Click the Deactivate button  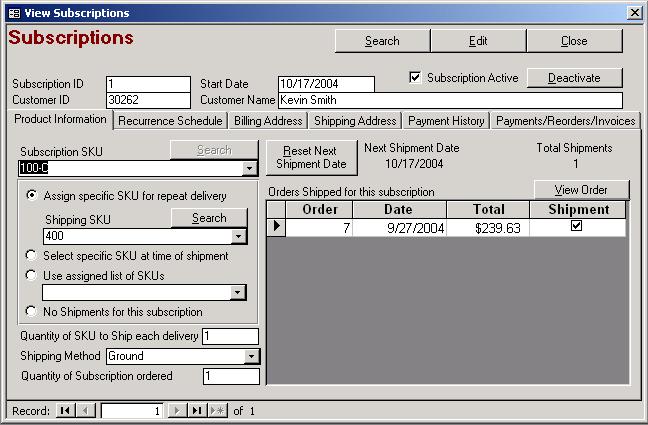tap(574, 78)
